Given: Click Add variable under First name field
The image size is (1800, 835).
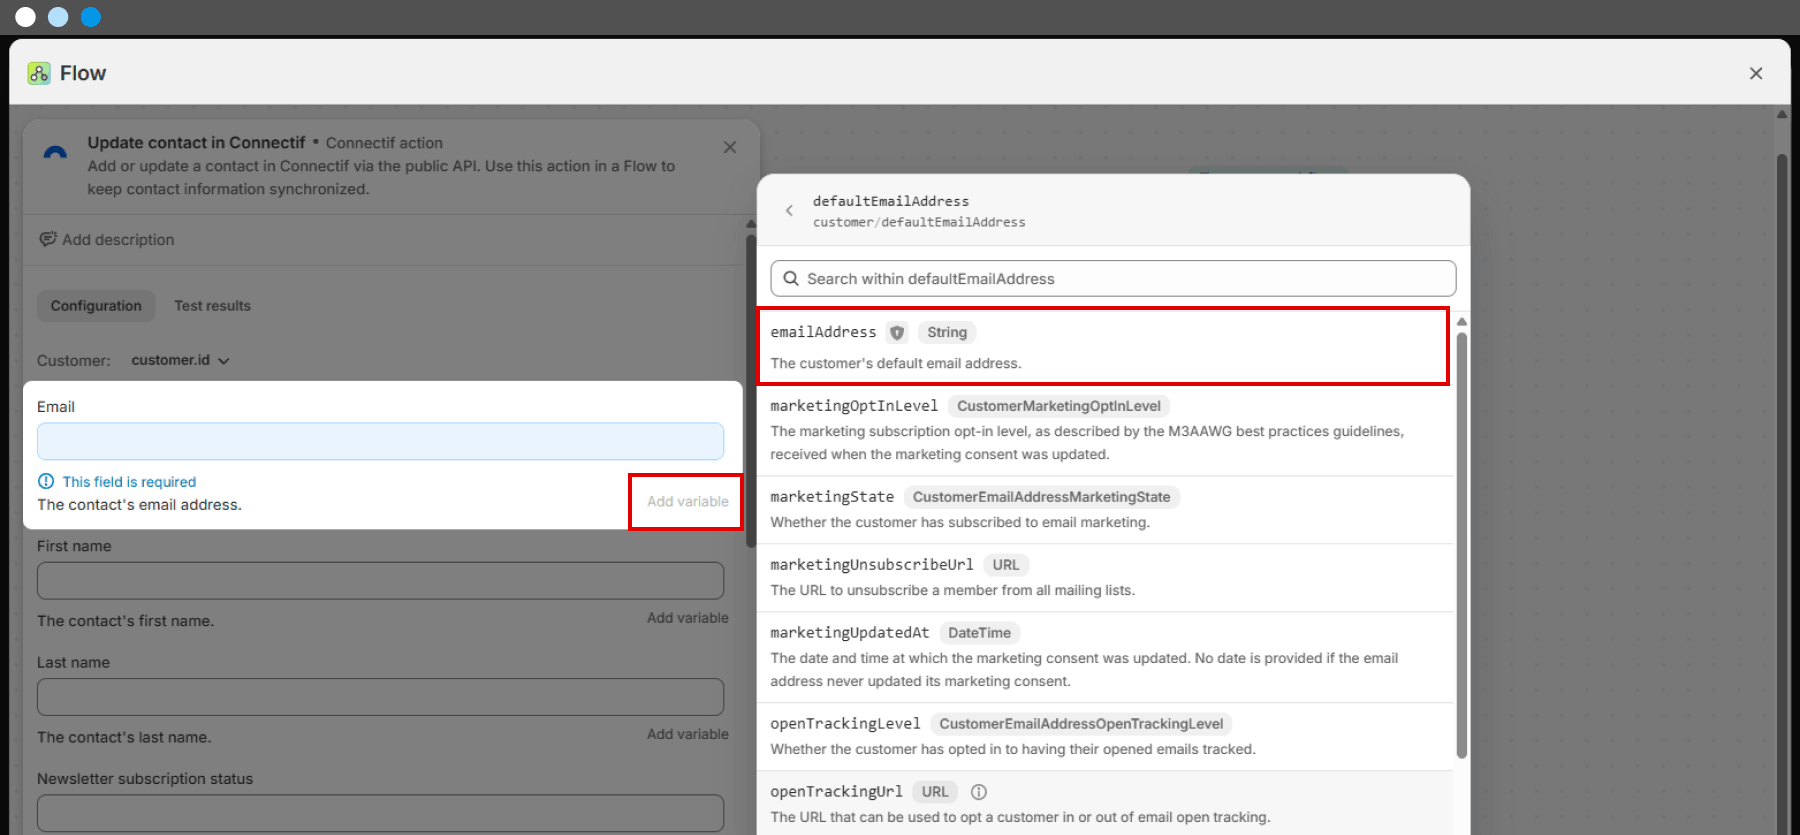Looking at the screenshot, I should [687, 618].
